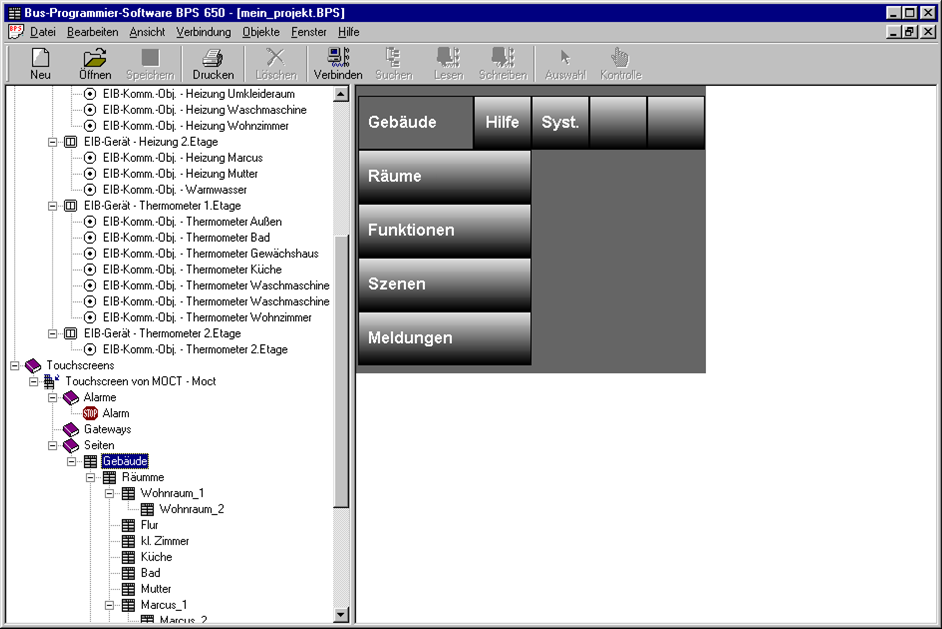Collapse the Seiten tree node
Image resolution: width=942 pixels, height=629 pixels.
pos(53,445)
